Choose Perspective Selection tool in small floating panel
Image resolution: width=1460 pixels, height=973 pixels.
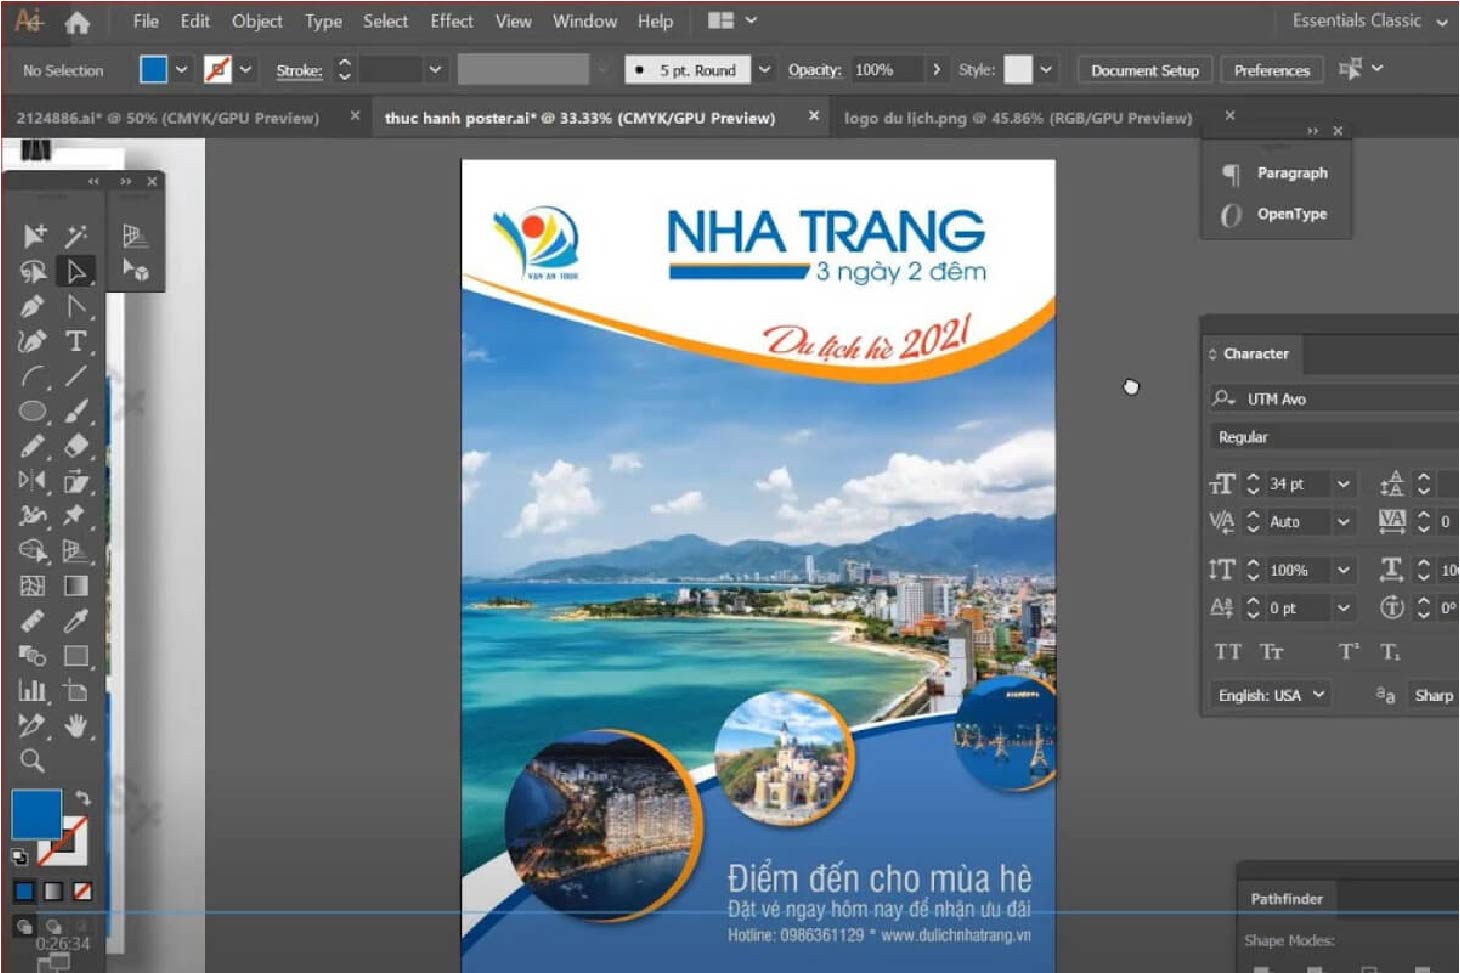point(135,270)
